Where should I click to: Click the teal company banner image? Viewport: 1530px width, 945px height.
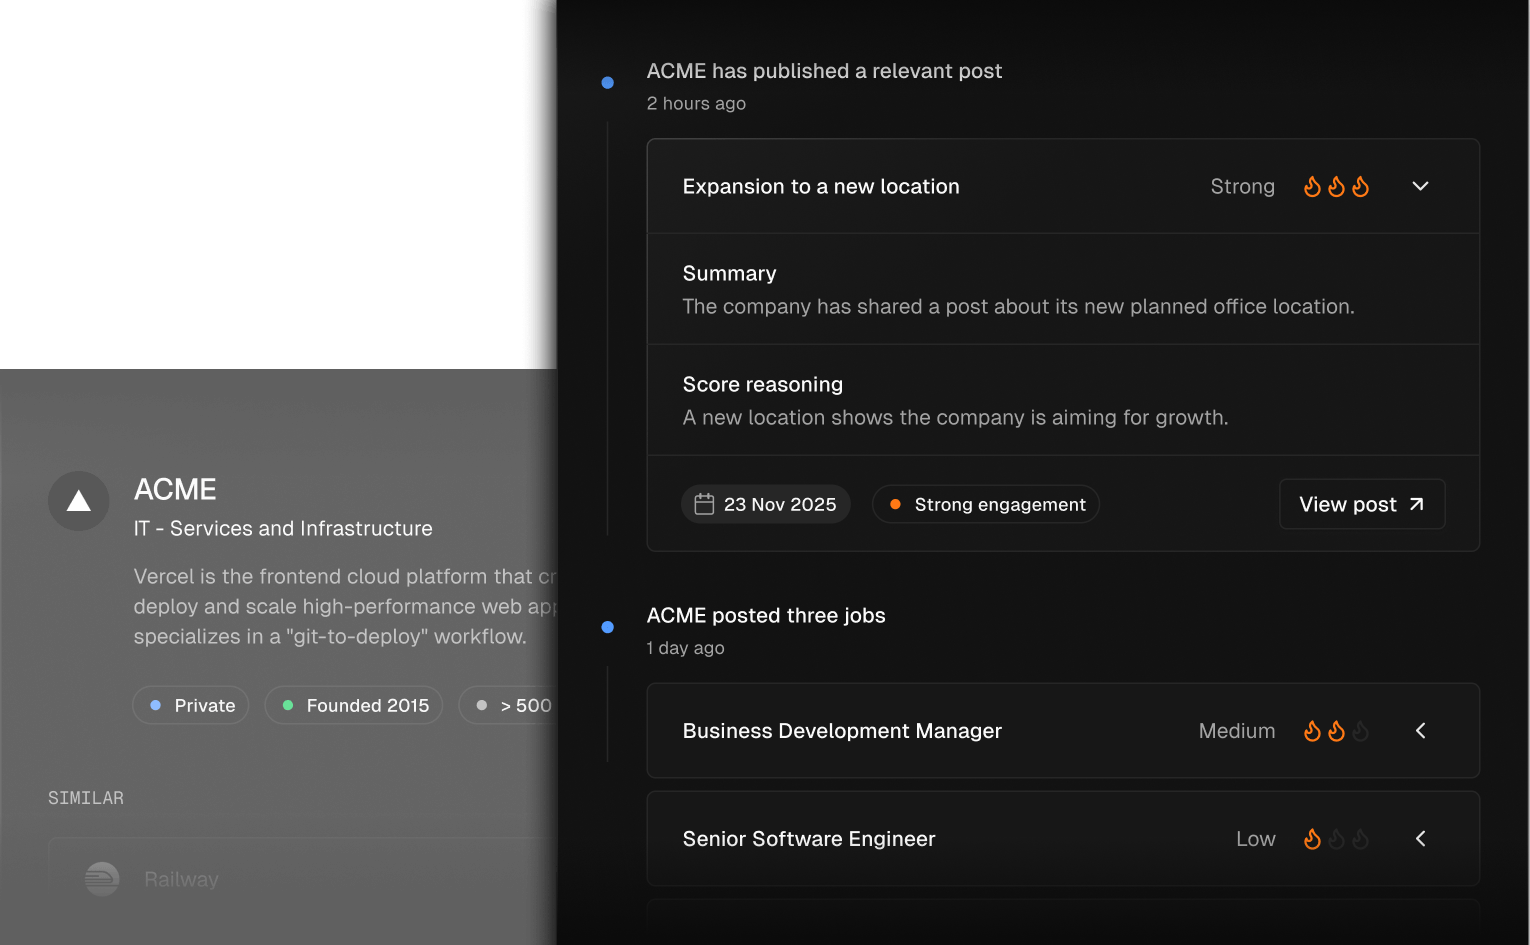pos(262,184)
